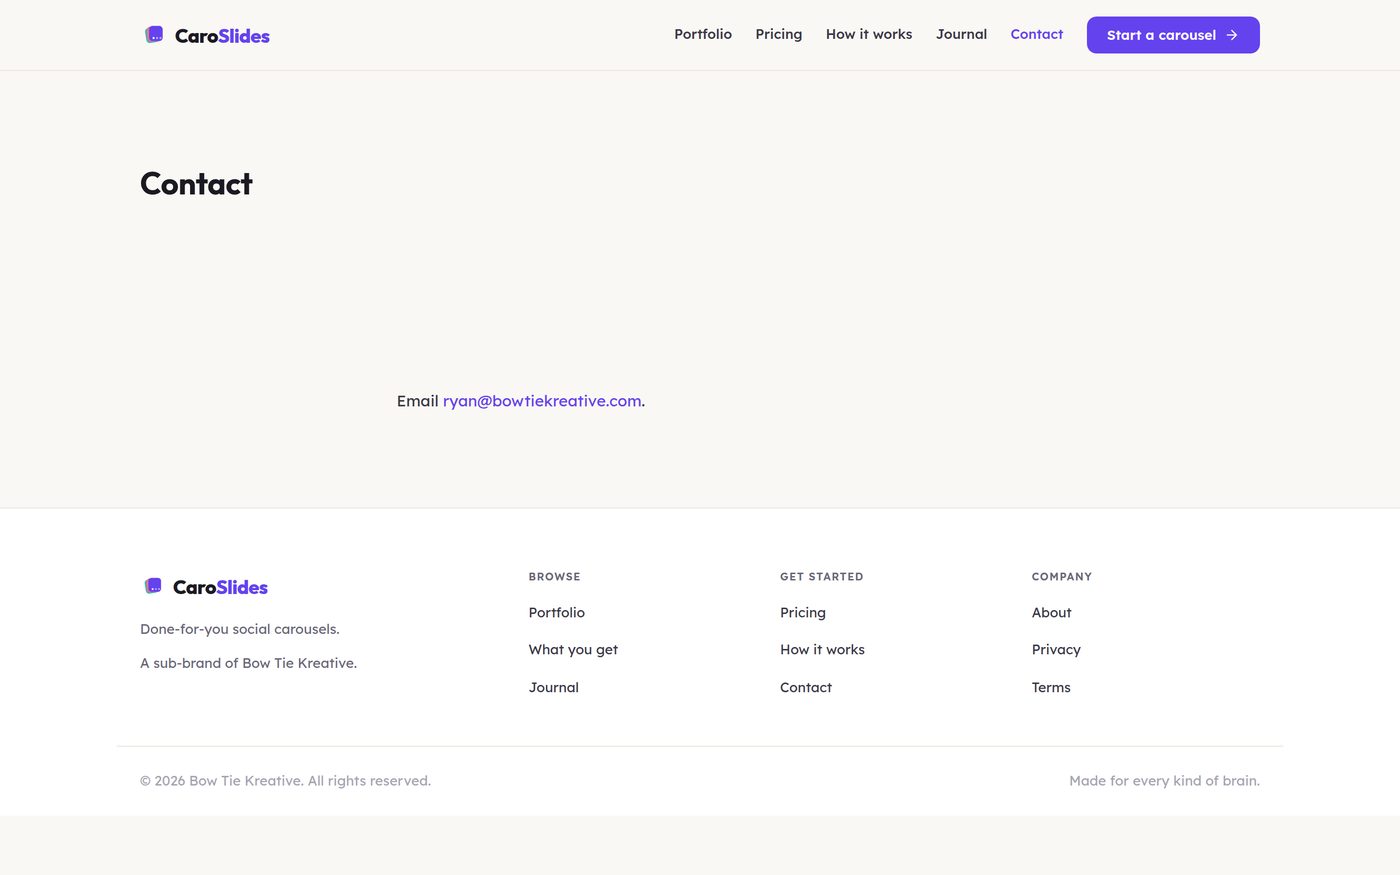Viewport: 1400px width, 875px height.
Task: Open Terms link in footer
Action: pyautogui.click(x=1051, y=688)
